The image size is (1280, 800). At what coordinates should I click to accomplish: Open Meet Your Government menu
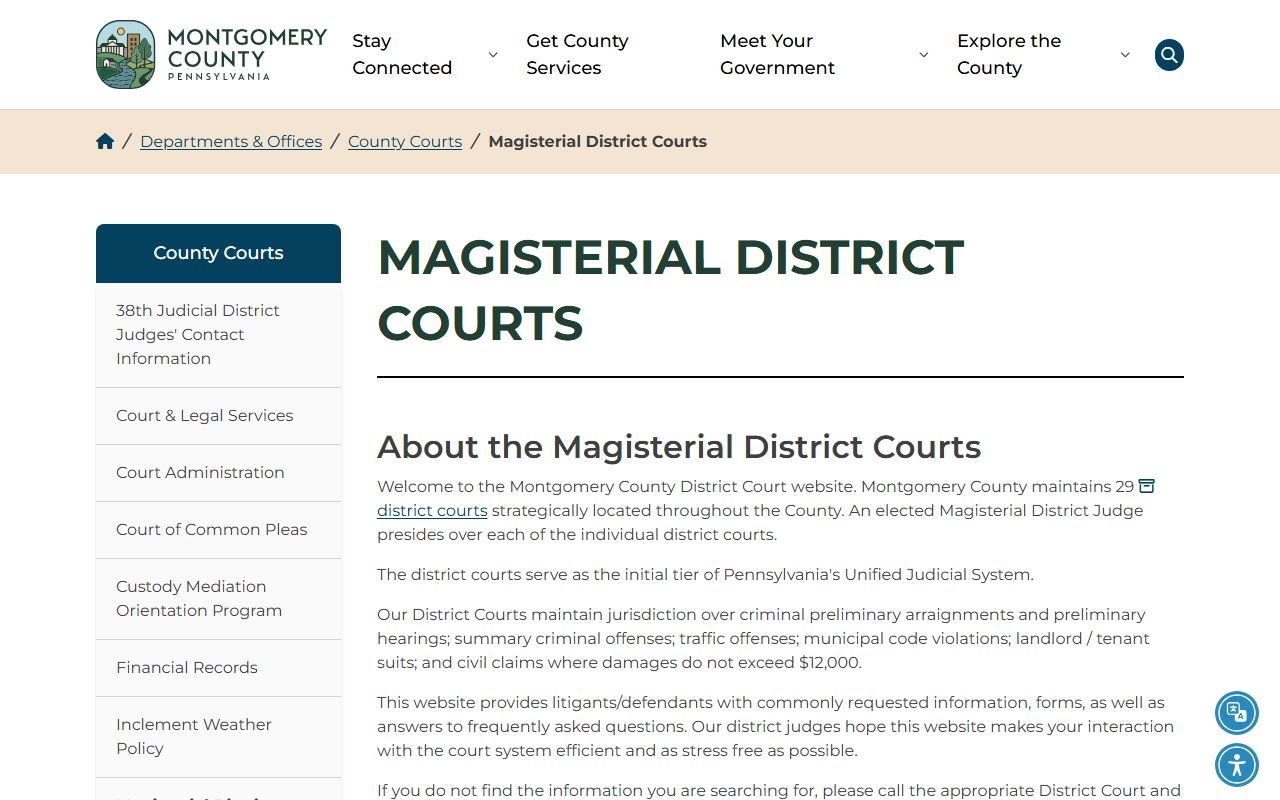coord(777,54)
